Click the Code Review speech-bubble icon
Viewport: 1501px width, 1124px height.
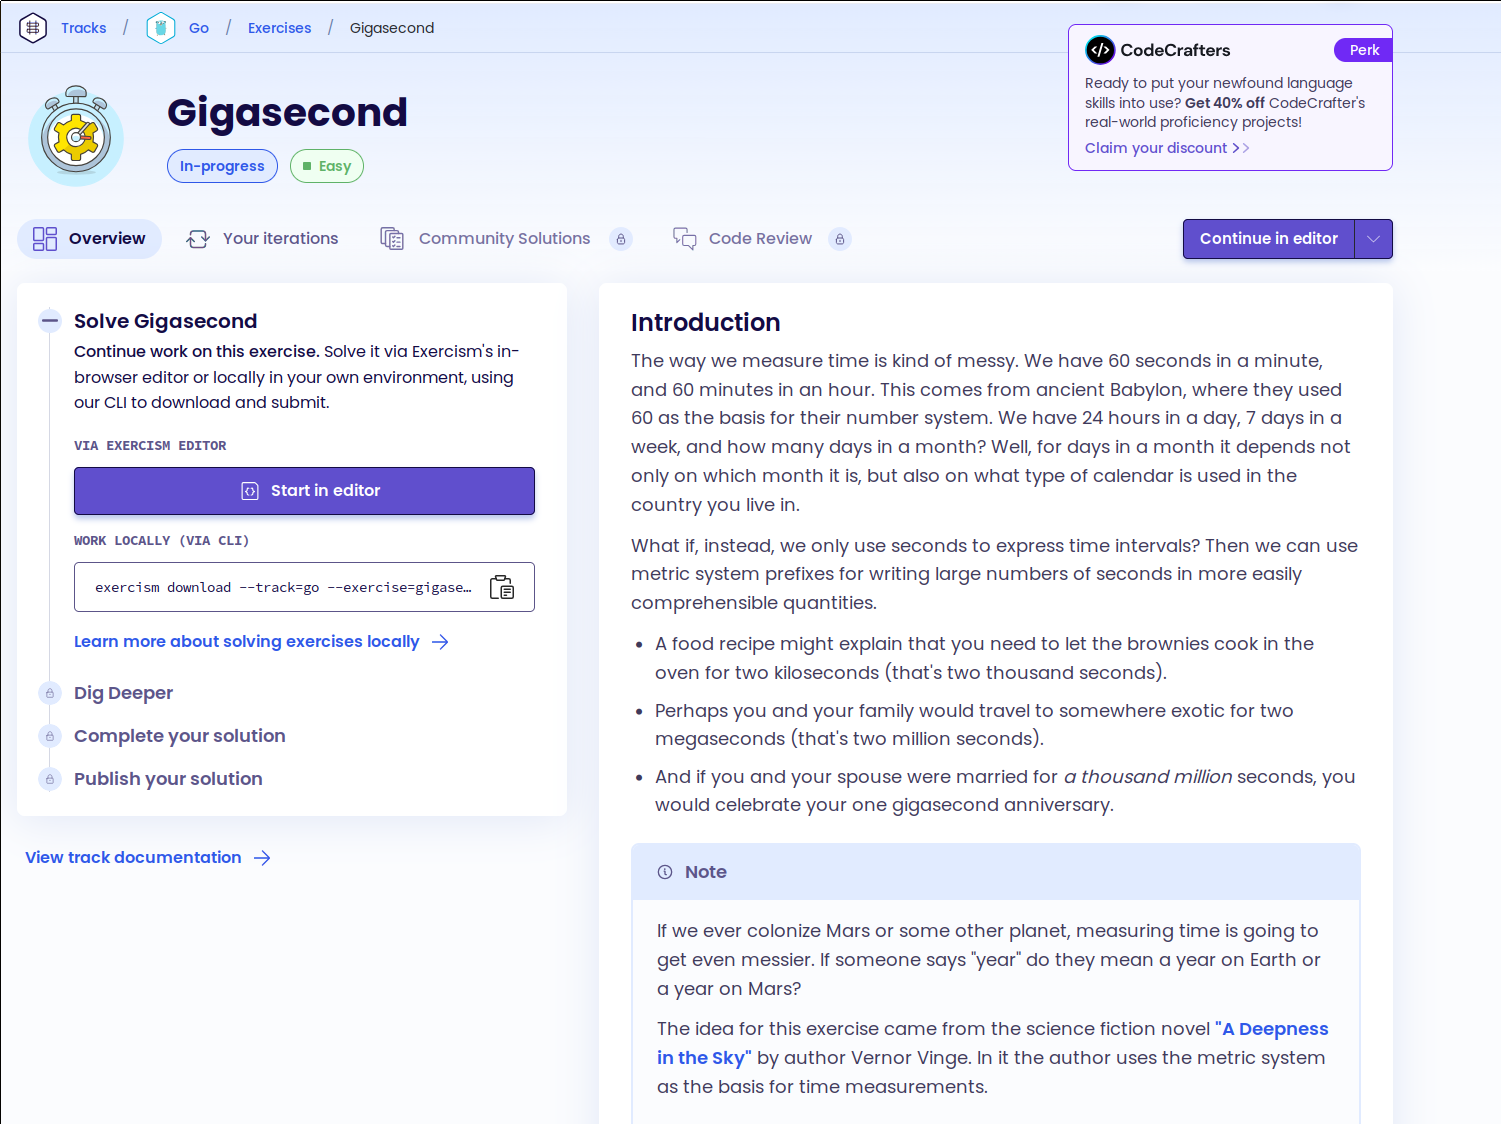685,239
